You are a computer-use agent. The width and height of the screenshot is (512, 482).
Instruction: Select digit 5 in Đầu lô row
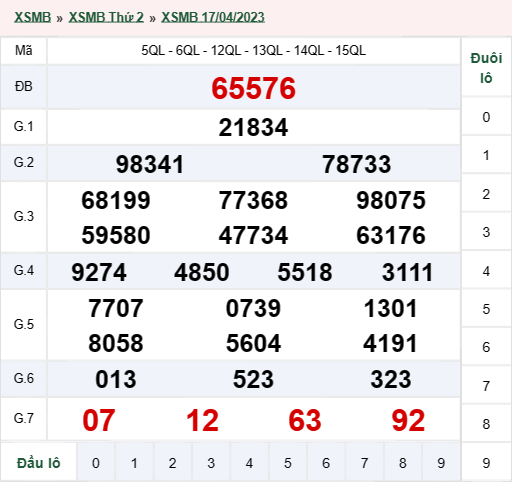pos(288,463)
